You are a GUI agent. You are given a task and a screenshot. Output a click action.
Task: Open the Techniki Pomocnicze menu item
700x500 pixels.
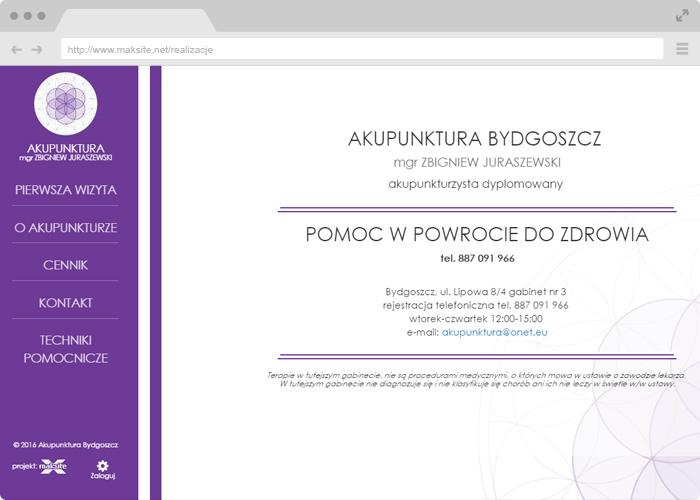tap(66, 349)
